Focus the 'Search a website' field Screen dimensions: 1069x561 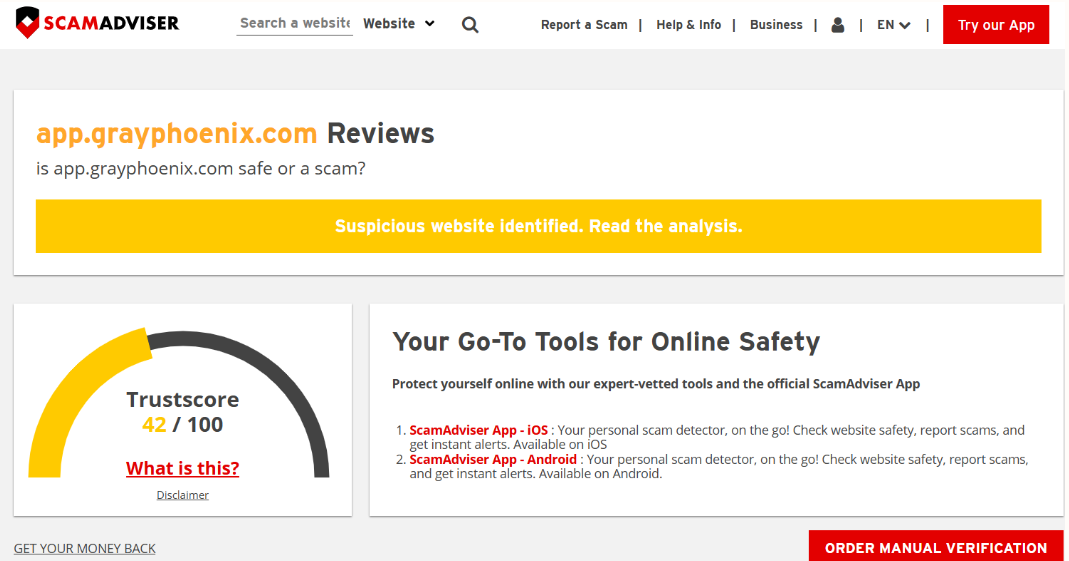coord(294,23)
